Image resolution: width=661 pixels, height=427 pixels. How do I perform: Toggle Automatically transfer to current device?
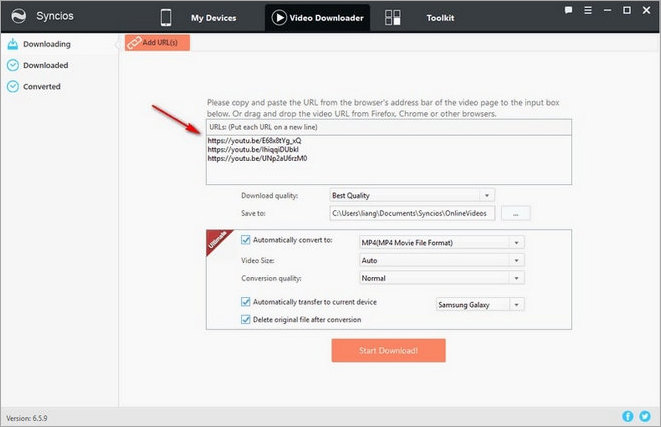pyautogui.click(x=245, y=302)
